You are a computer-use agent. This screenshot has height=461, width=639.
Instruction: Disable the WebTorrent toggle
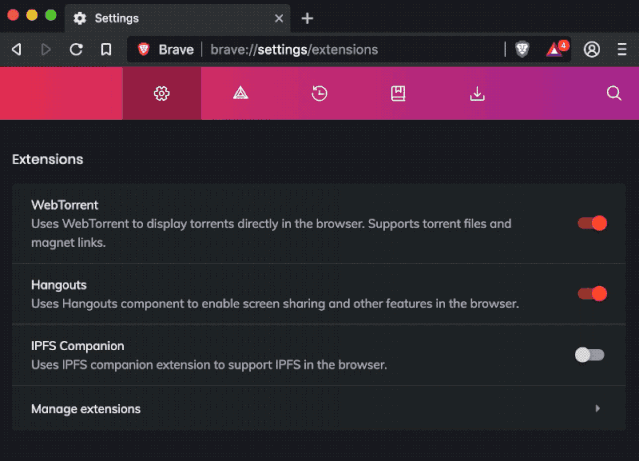point(592,223)
